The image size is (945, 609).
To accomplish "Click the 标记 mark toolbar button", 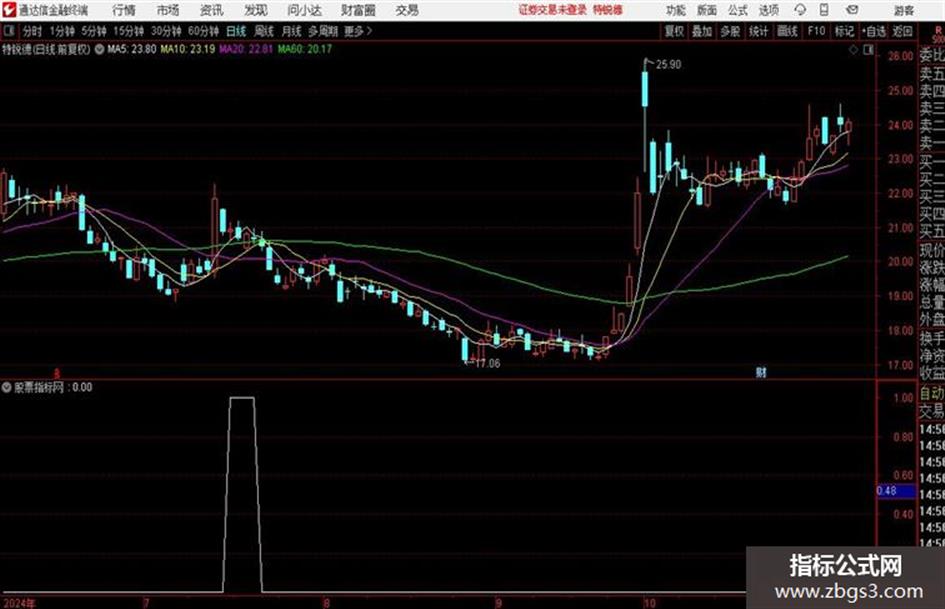I will 844,31.
